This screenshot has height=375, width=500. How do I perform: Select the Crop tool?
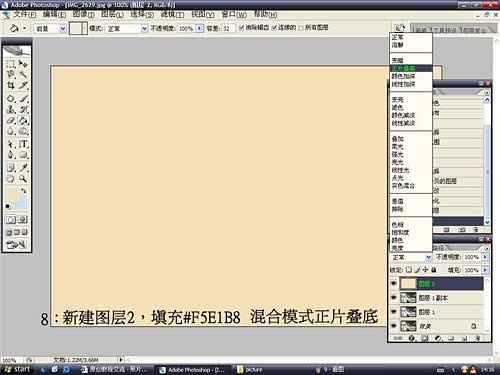coord(11,85)
